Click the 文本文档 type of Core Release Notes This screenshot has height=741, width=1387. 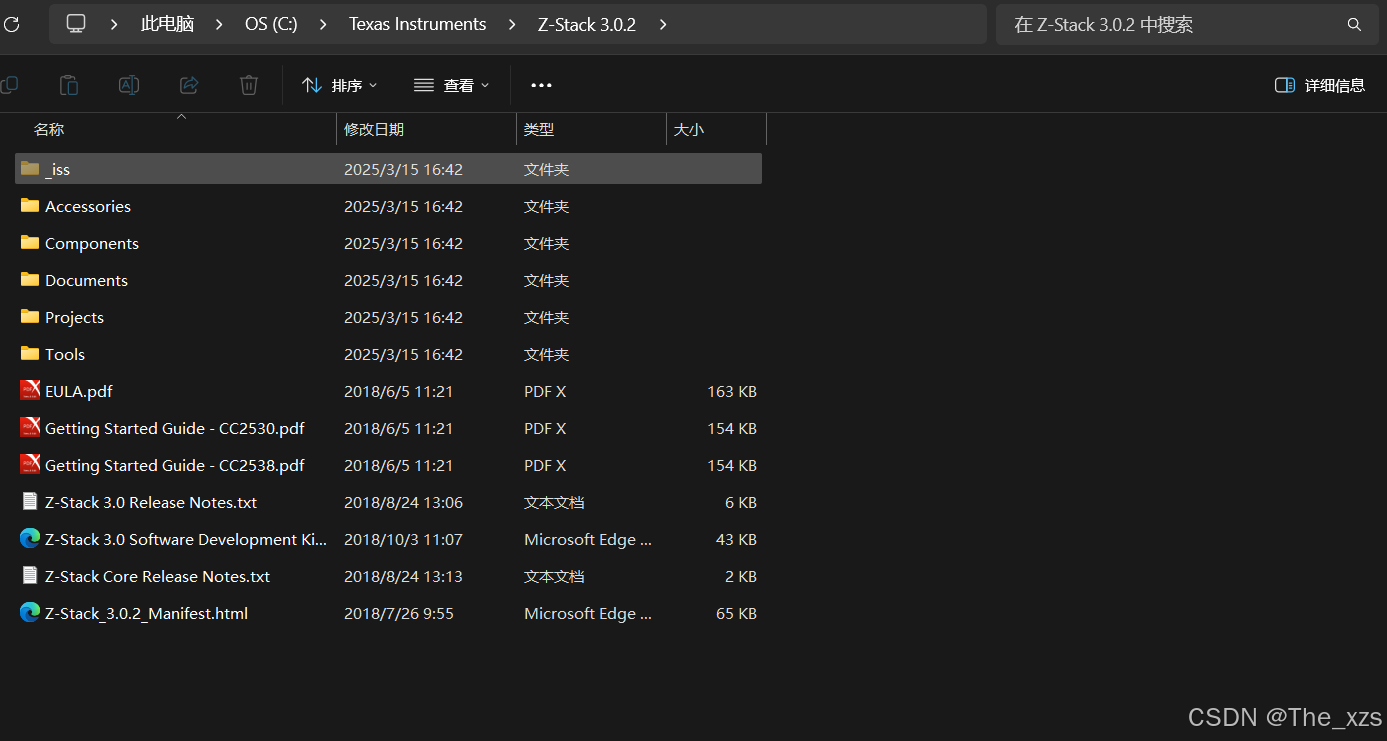click(x=554, y=576)
